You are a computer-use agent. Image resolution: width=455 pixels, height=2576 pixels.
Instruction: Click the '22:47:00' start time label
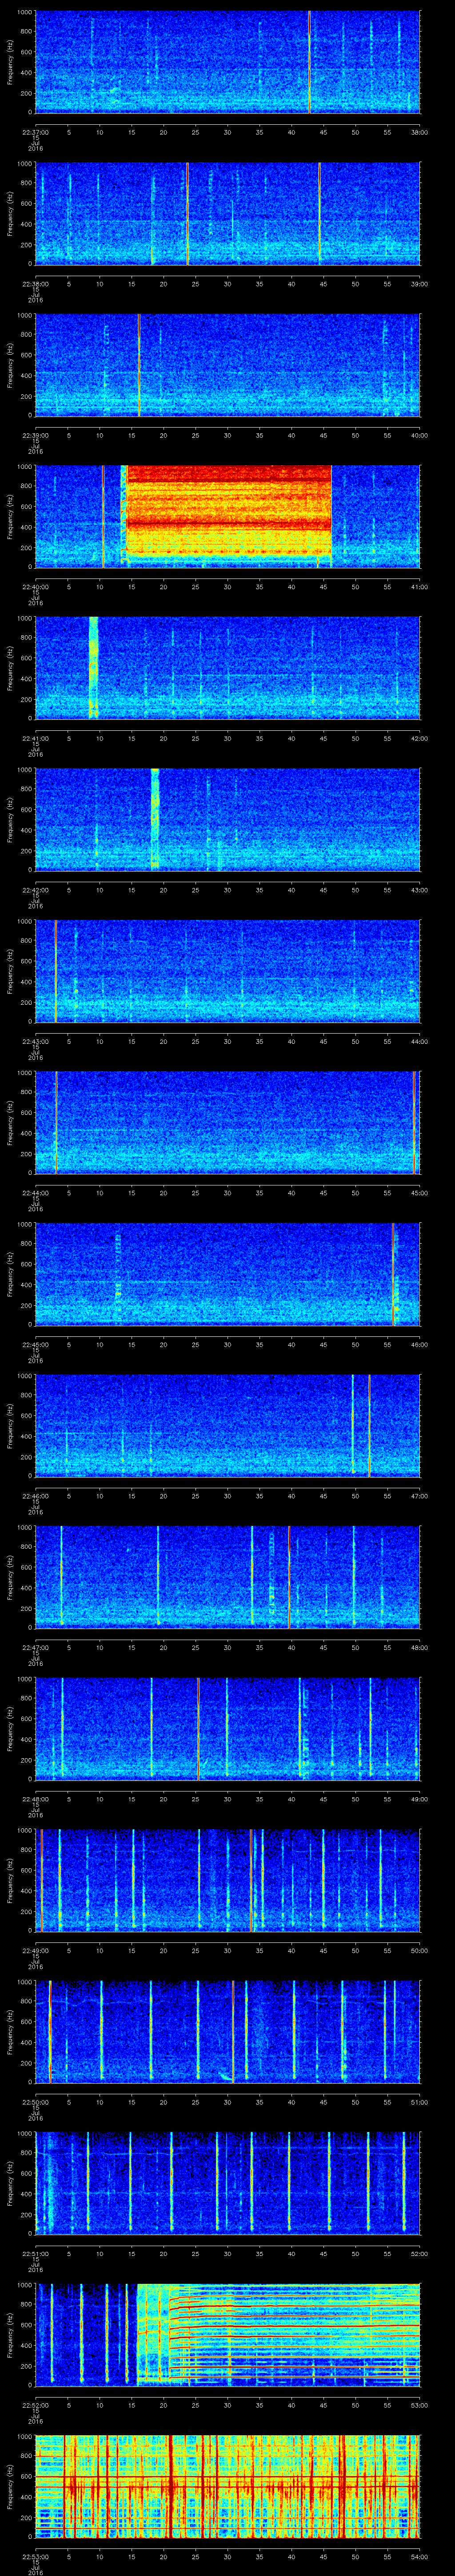pos(35,1647)
